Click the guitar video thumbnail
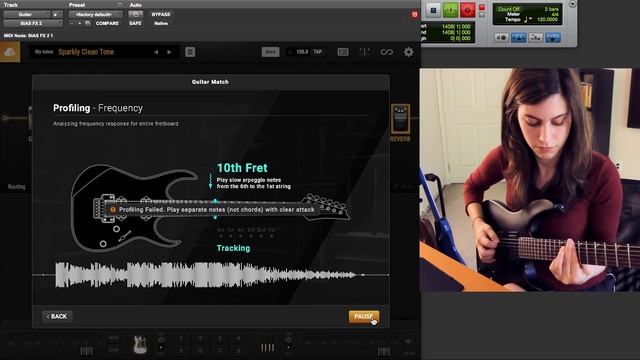 pos(530,180)
